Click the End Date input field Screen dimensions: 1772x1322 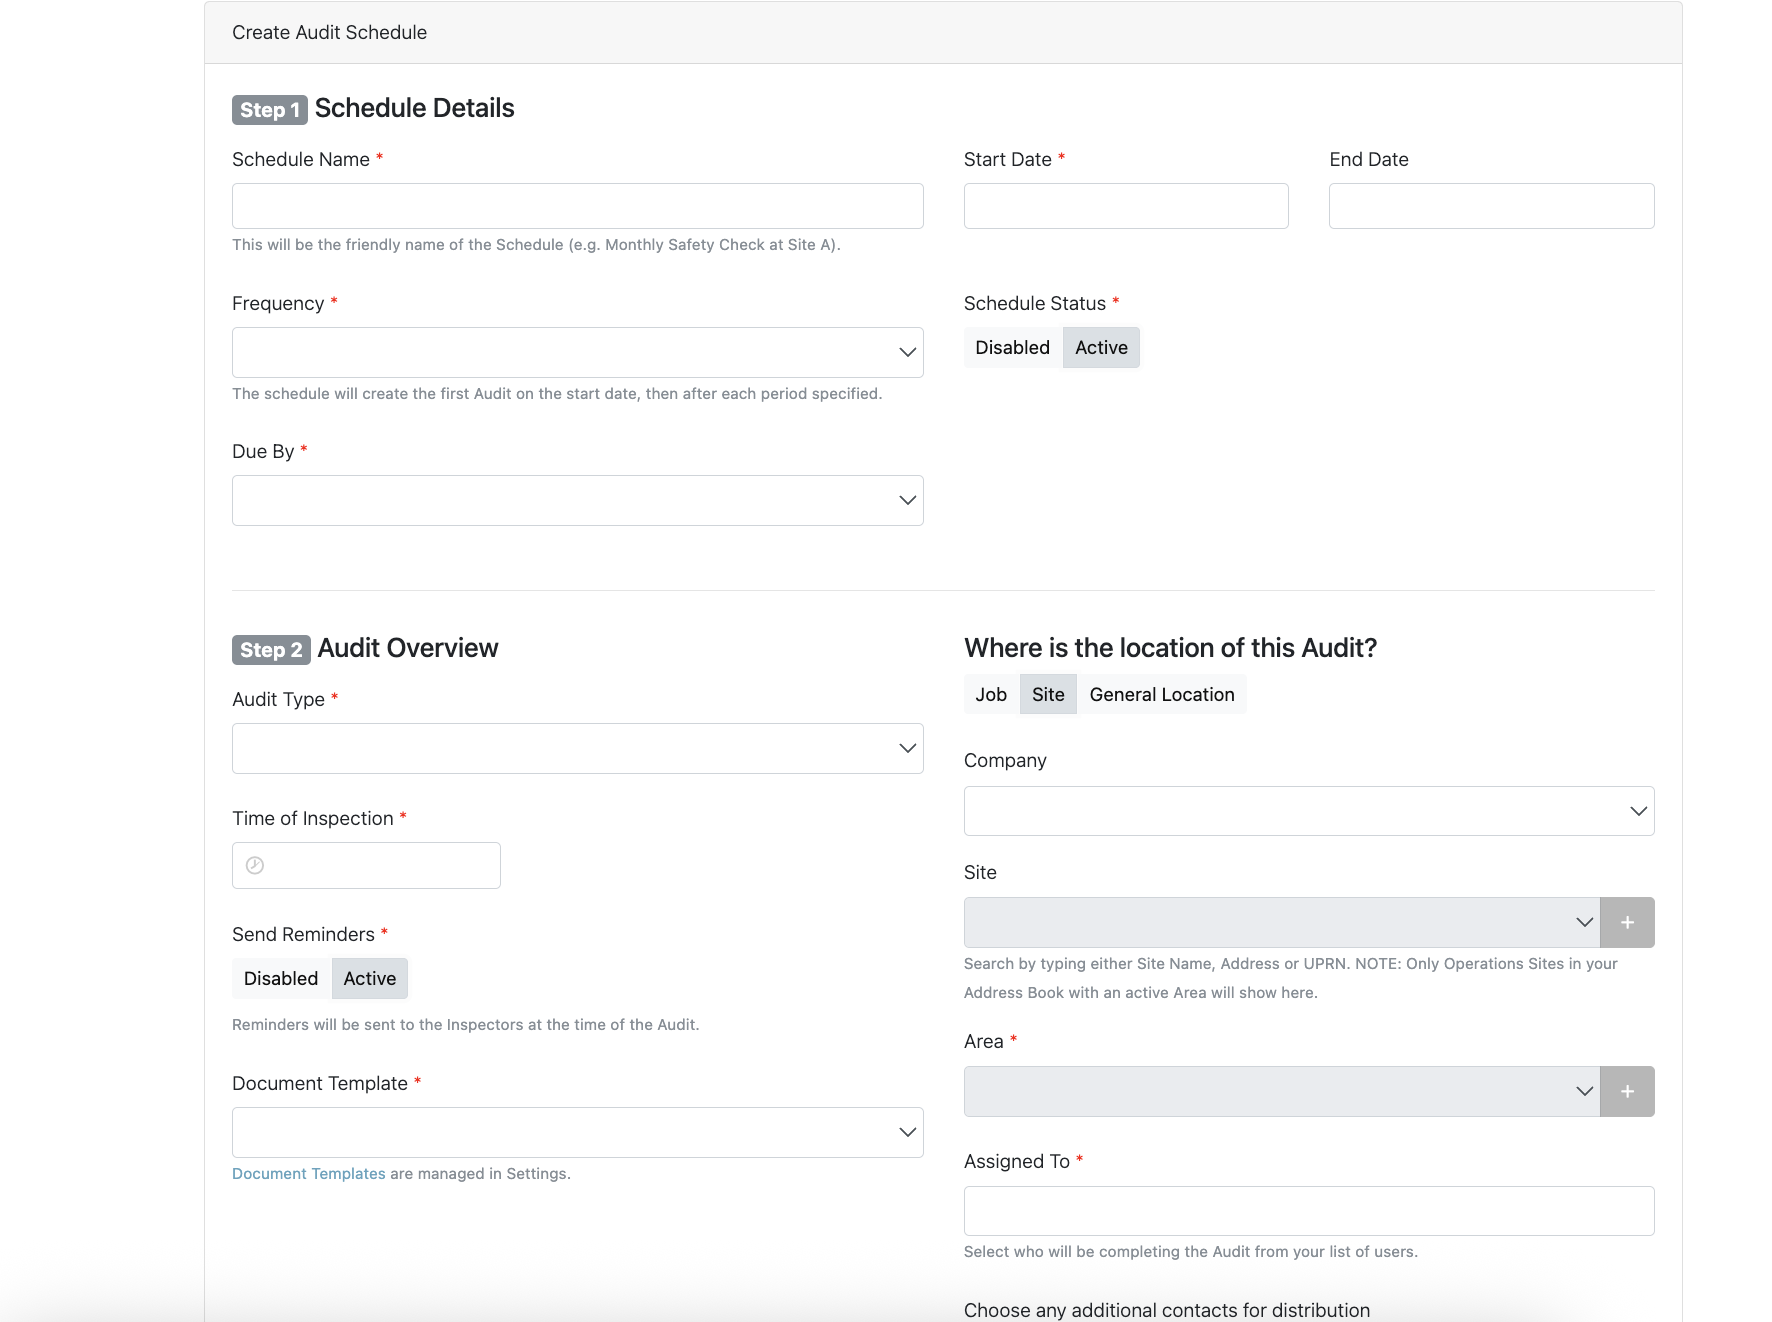(1491, 206)
